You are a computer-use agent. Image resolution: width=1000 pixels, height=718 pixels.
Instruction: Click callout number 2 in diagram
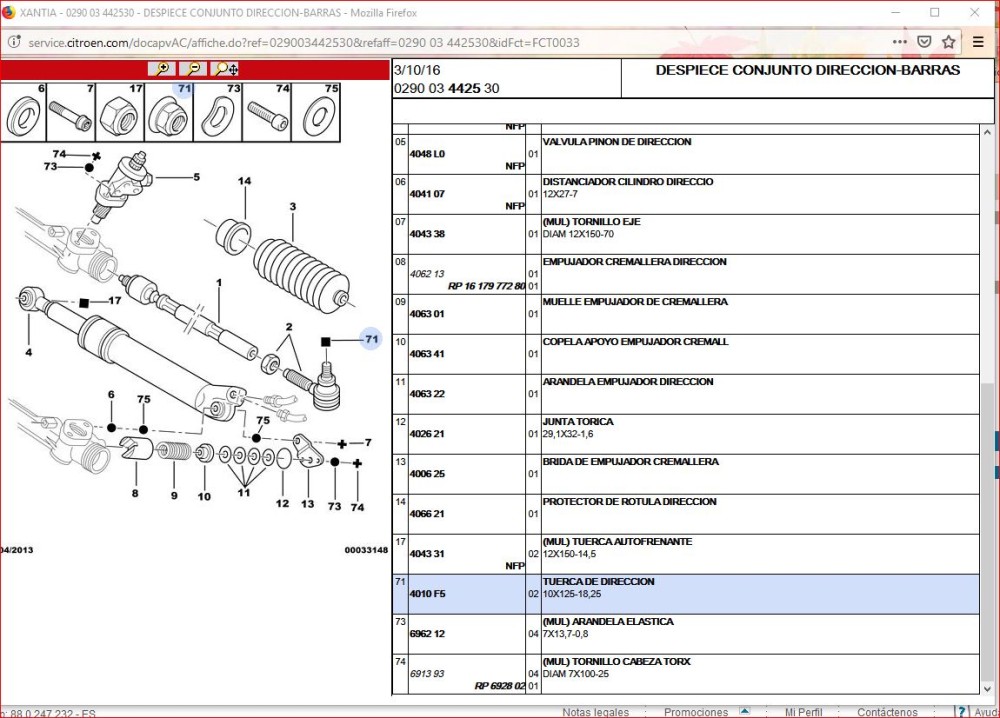[289, 327]
